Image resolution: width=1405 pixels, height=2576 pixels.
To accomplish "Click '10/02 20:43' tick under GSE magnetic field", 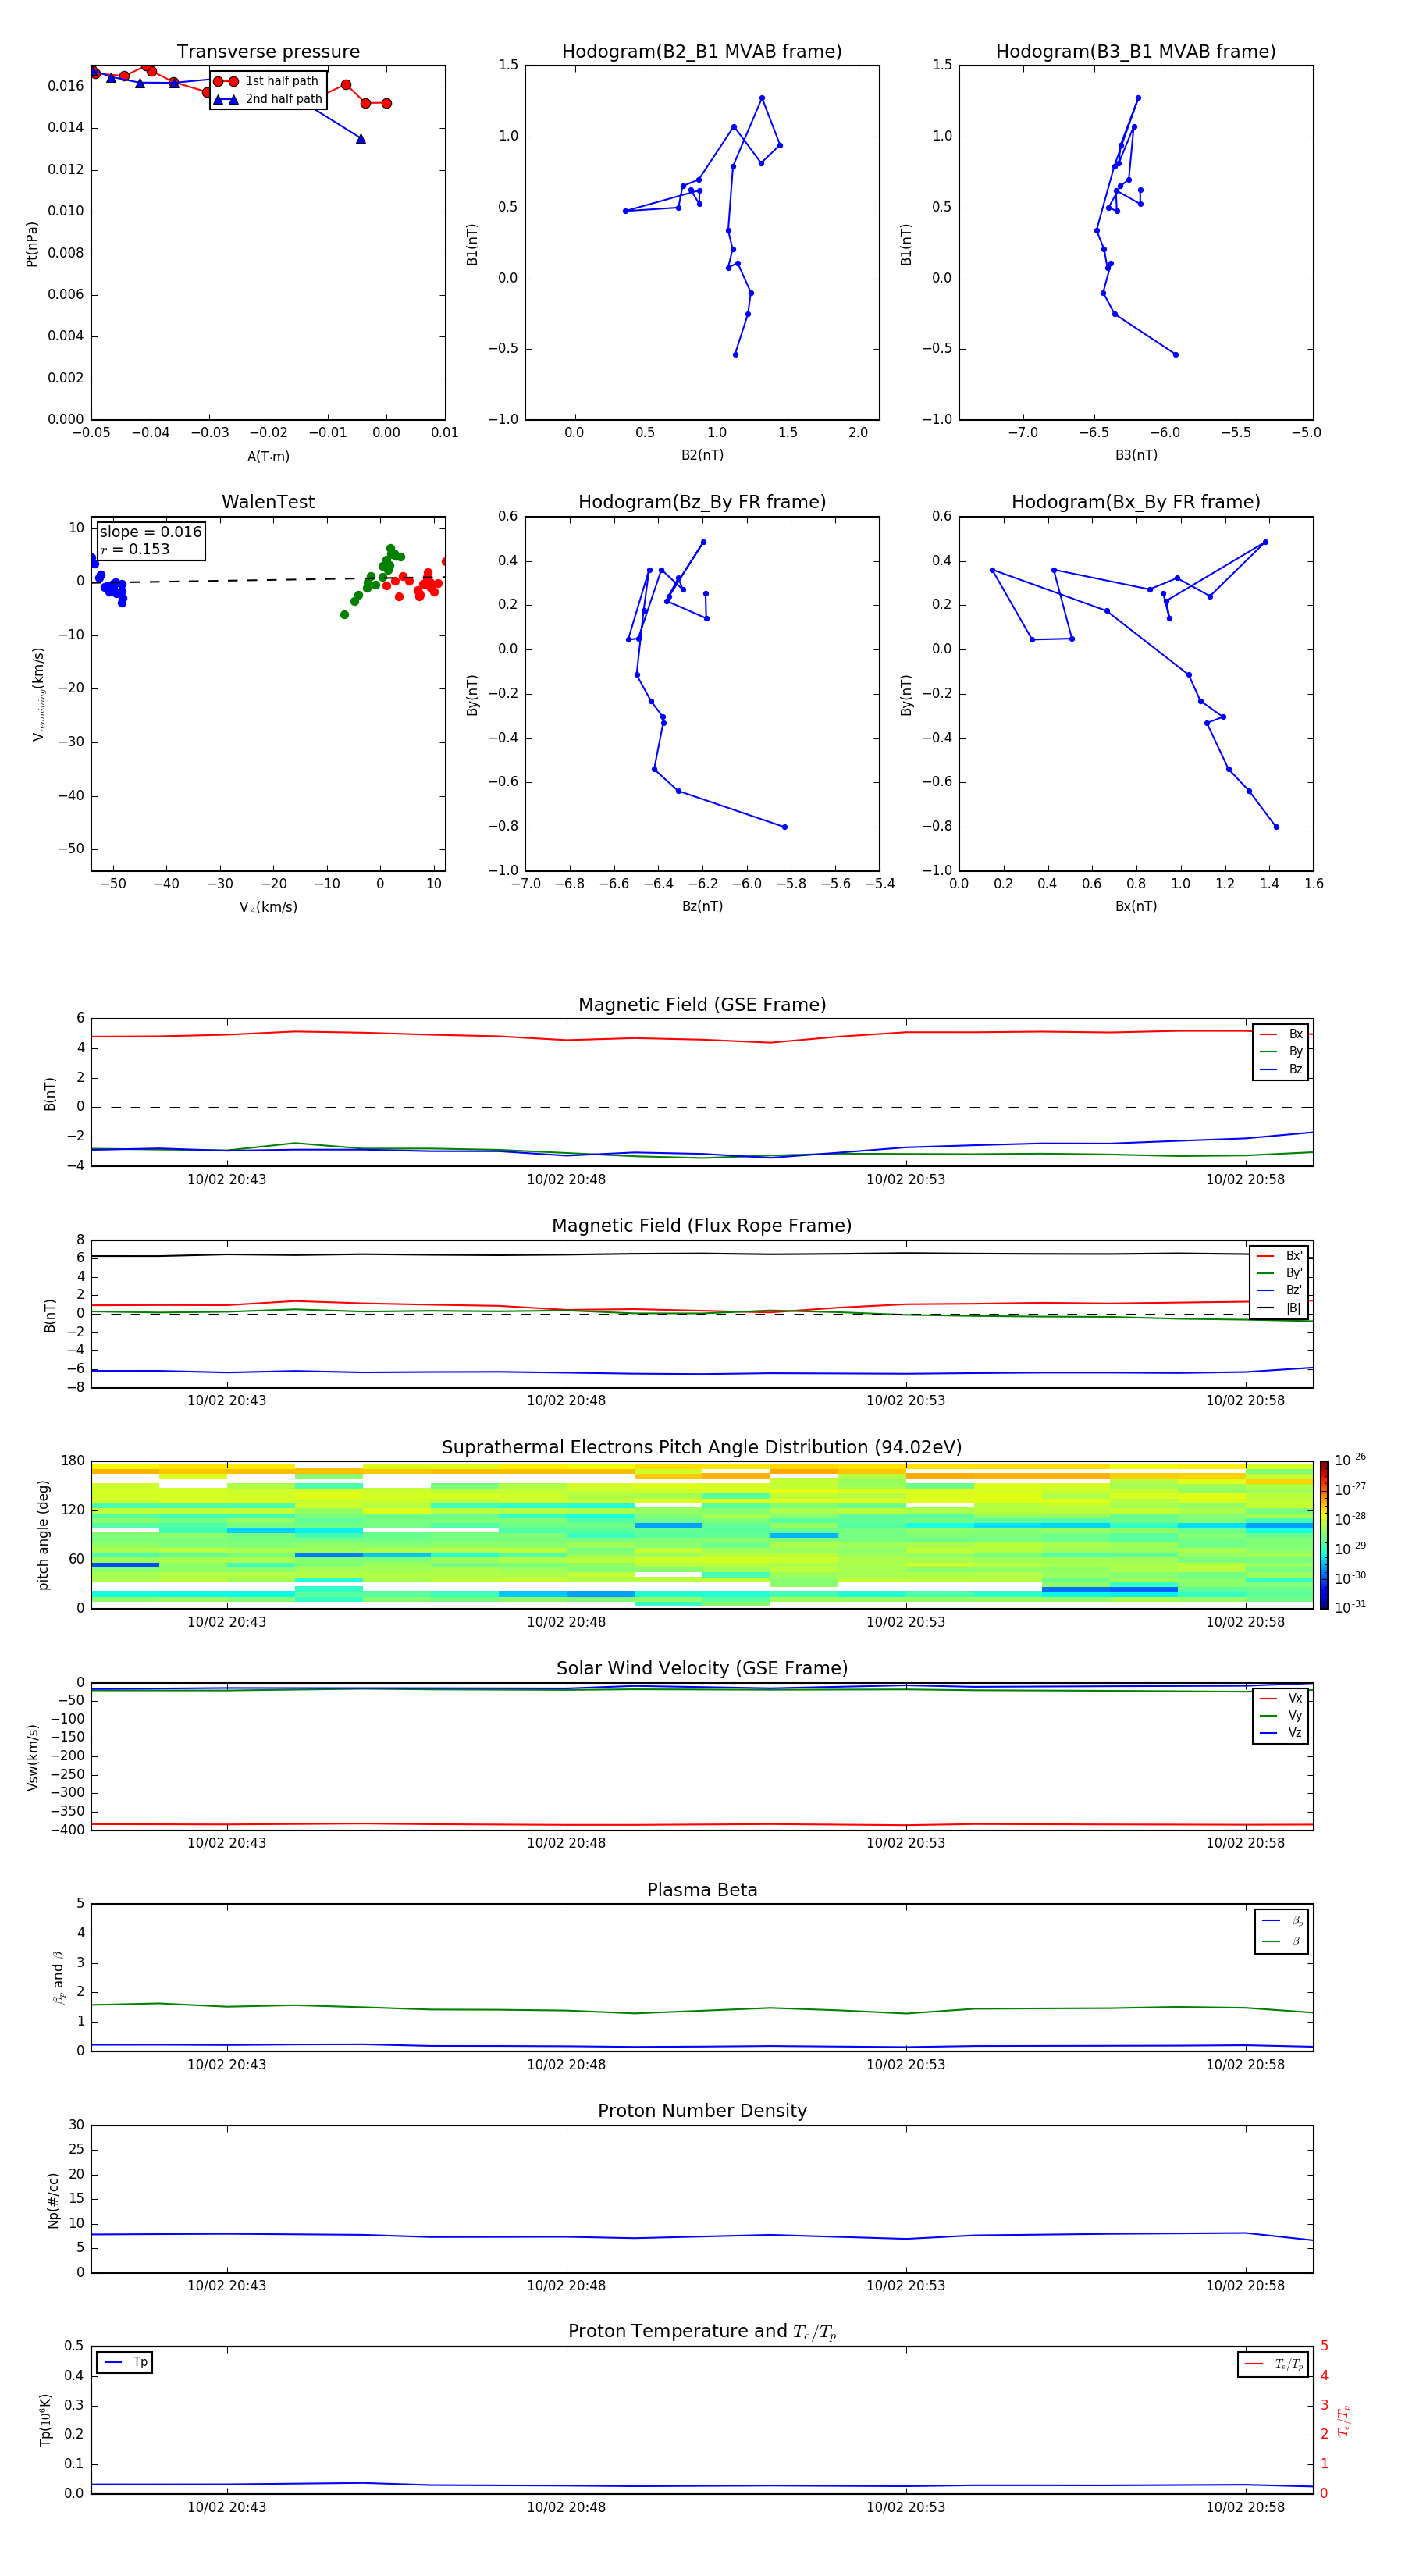I will click(x=227, y=1180).
